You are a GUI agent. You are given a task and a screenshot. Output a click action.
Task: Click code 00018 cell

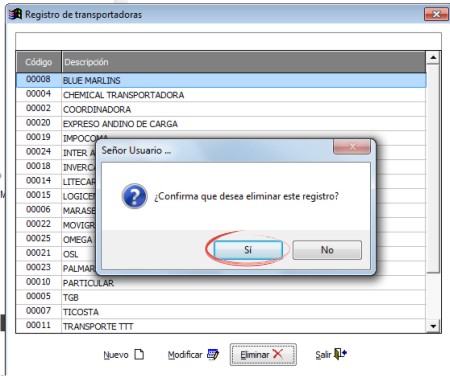click(39, 166)
